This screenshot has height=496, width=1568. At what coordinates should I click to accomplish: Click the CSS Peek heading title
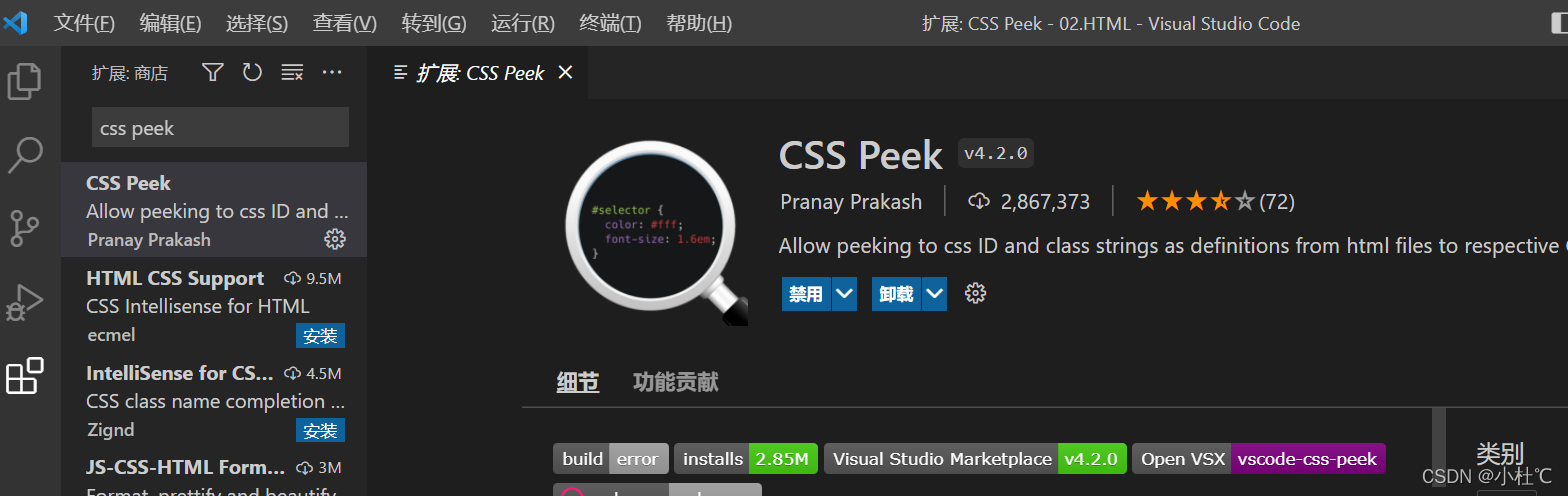click(x=861, y=155)
